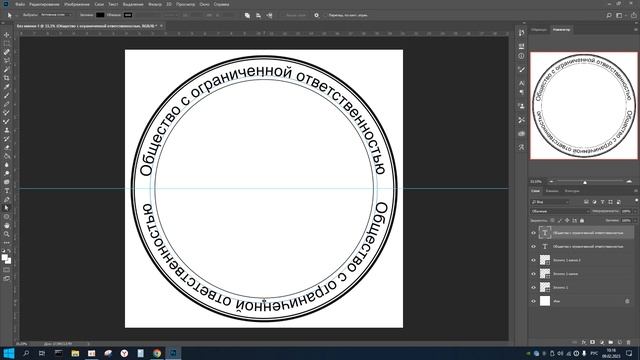Click the Navigator zoom slider handle
Image resolution: width=640 pixels, height=360 pixels.
click(584, 182)
